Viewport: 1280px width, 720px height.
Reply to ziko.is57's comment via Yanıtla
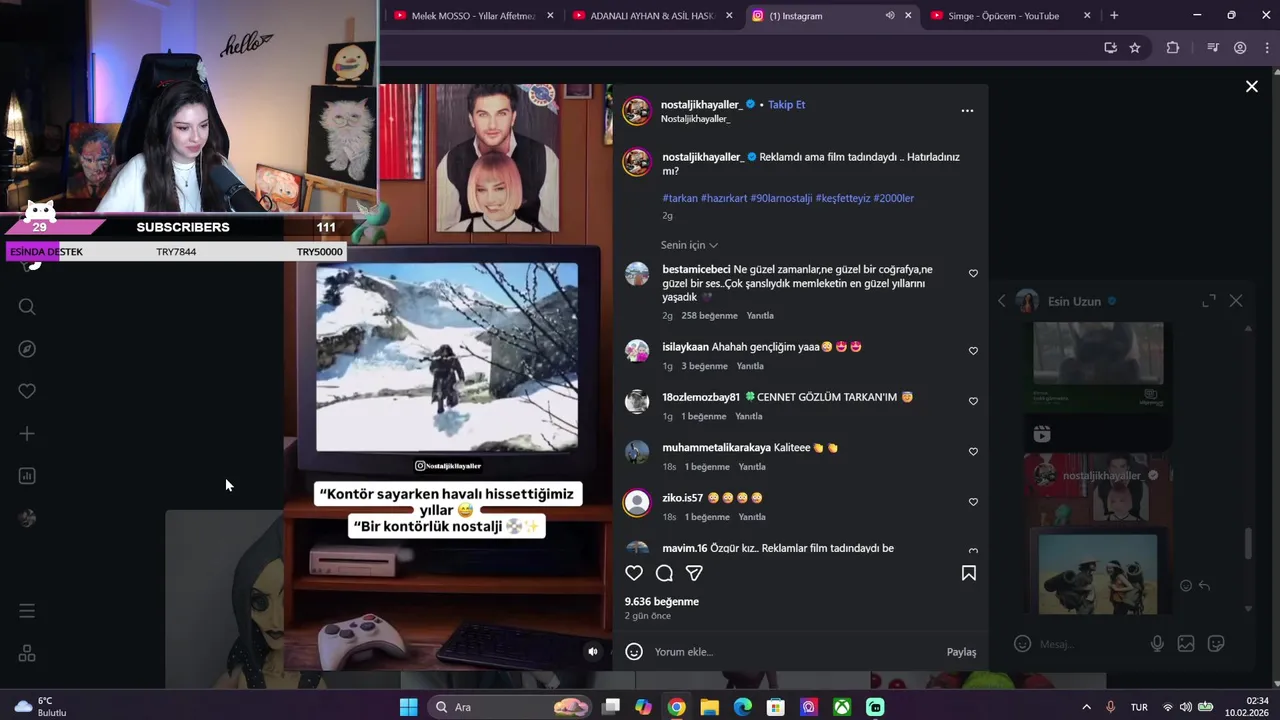pos(752,517)
